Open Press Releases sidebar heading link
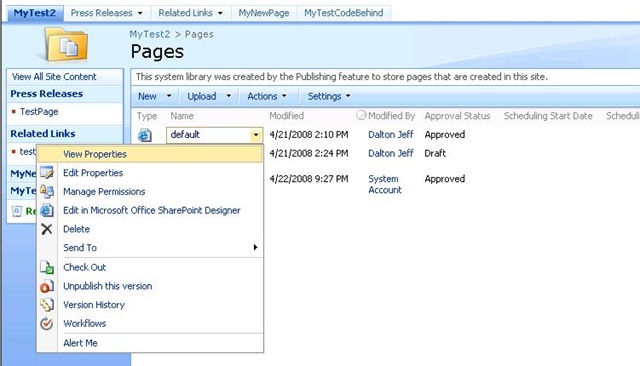The width and height of the screenshot is (640, 366). 47,94
